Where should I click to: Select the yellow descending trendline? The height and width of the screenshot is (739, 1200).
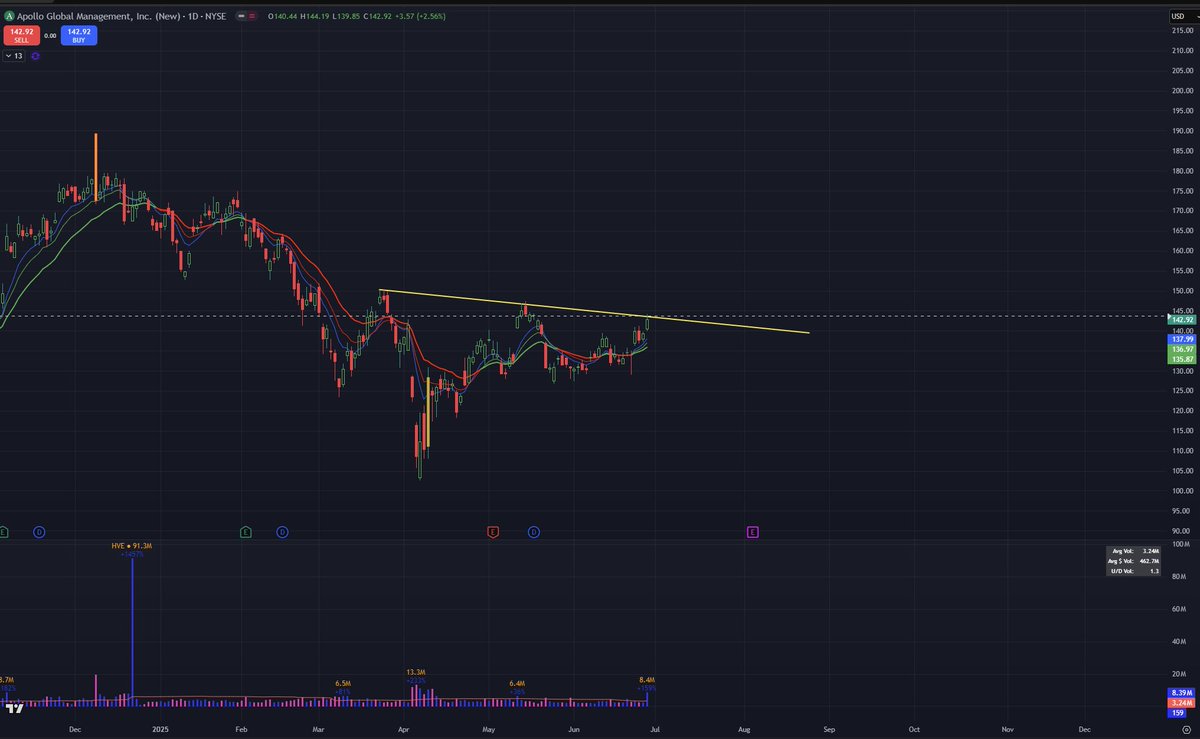(x=594, y=311)
